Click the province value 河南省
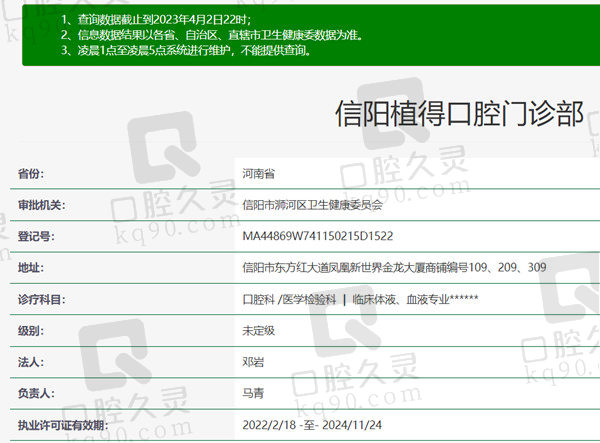This screenshot has height=443, width=600. [258, 174]
